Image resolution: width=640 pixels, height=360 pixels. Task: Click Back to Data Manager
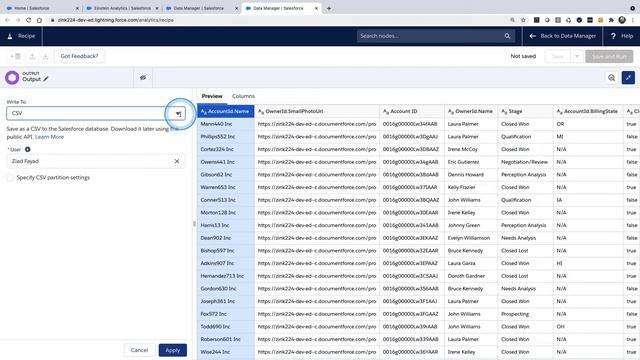[562, 36]
